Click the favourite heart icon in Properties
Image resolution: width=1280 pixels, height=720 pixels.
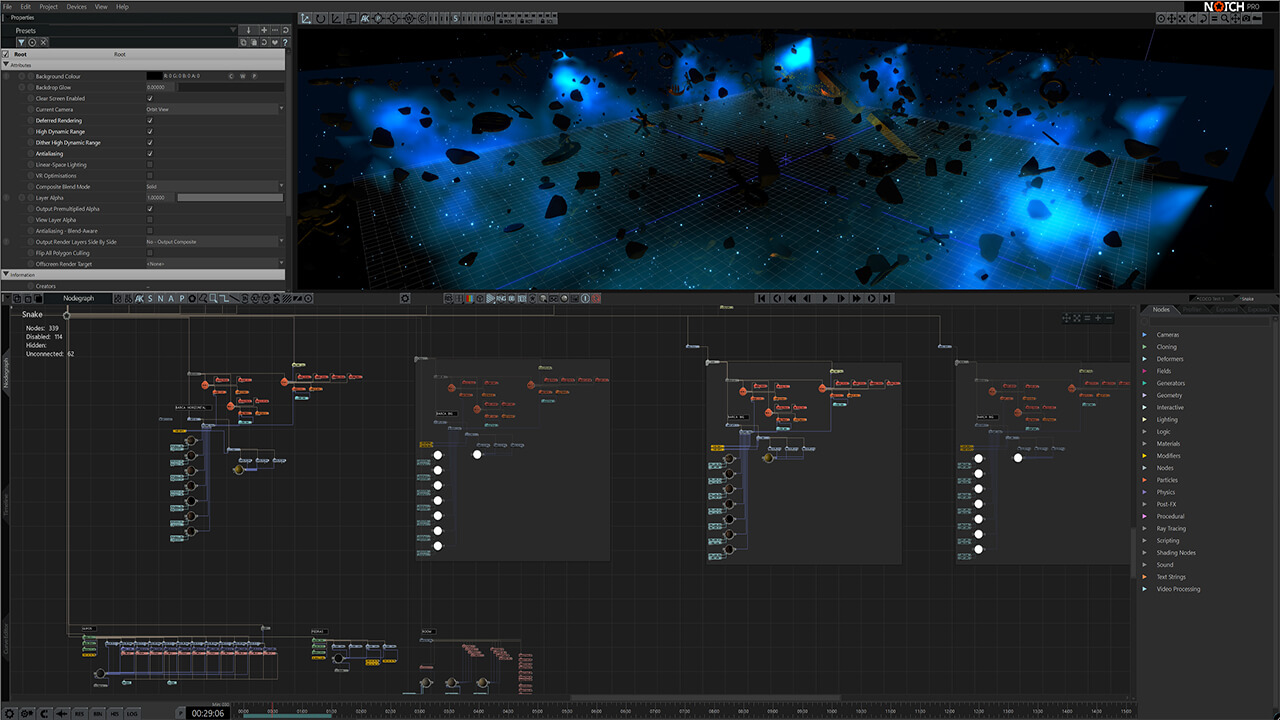click(275, 42)
